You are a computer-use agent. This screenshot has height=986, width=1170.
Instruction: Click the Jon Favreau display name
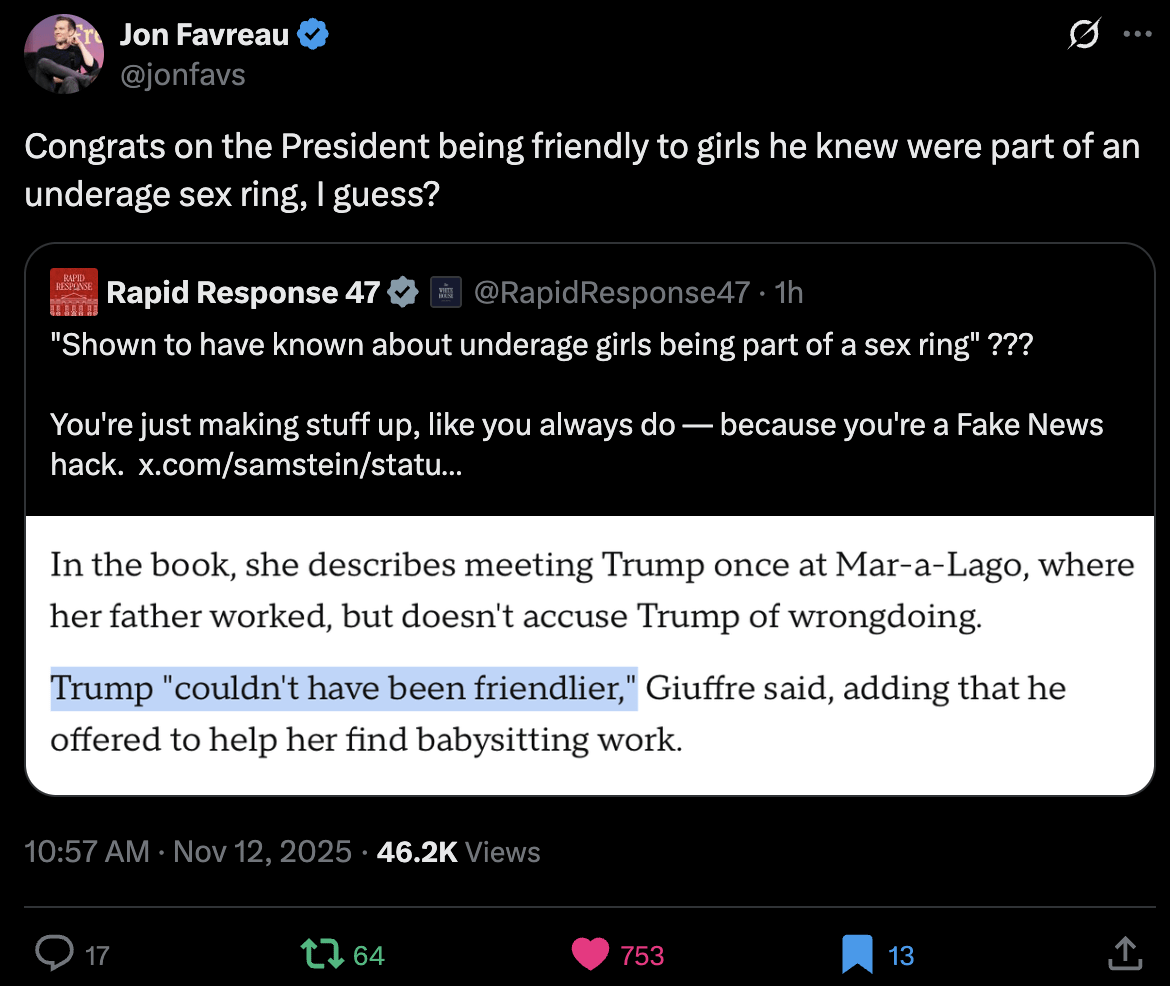point(204,35)
